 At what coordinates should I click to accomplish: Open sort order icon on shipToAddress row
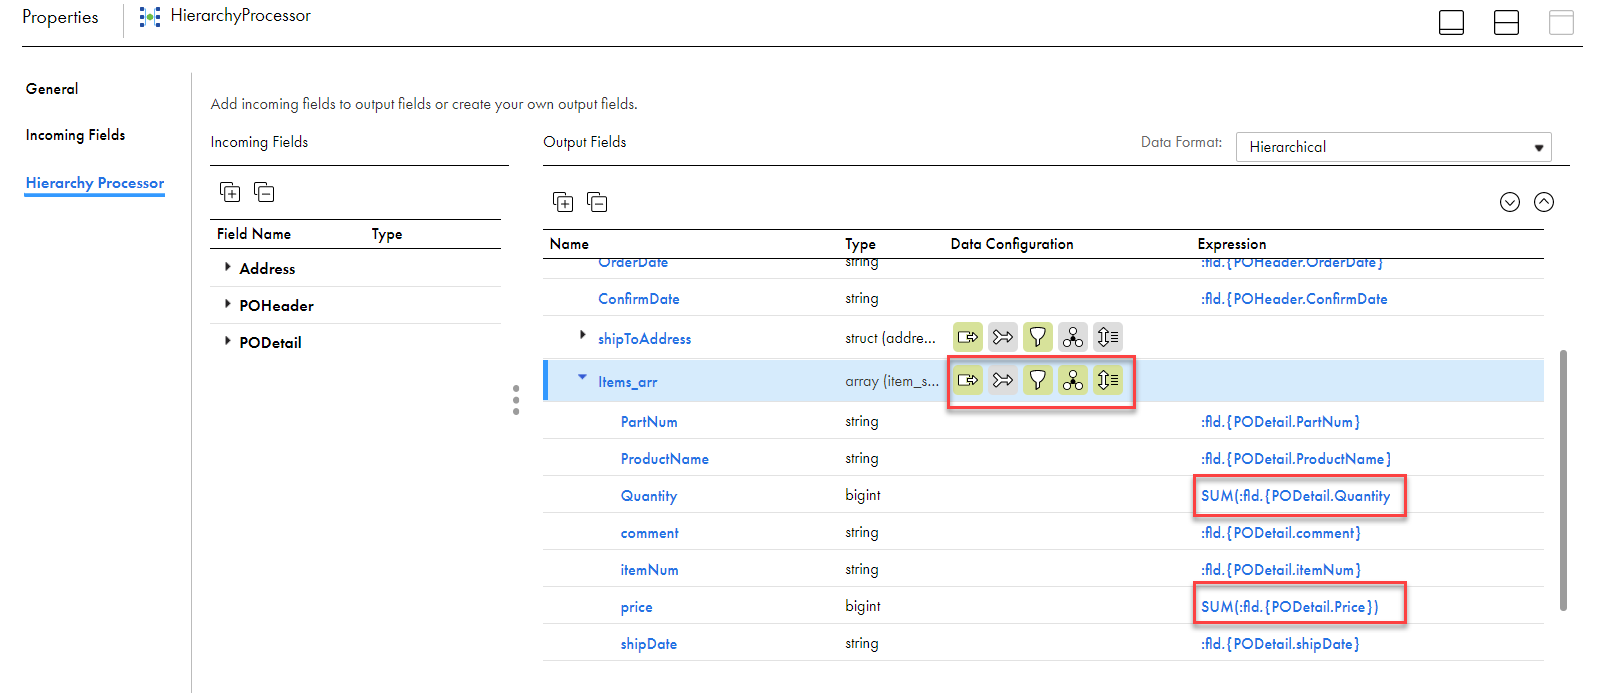tap(1108, 337)
